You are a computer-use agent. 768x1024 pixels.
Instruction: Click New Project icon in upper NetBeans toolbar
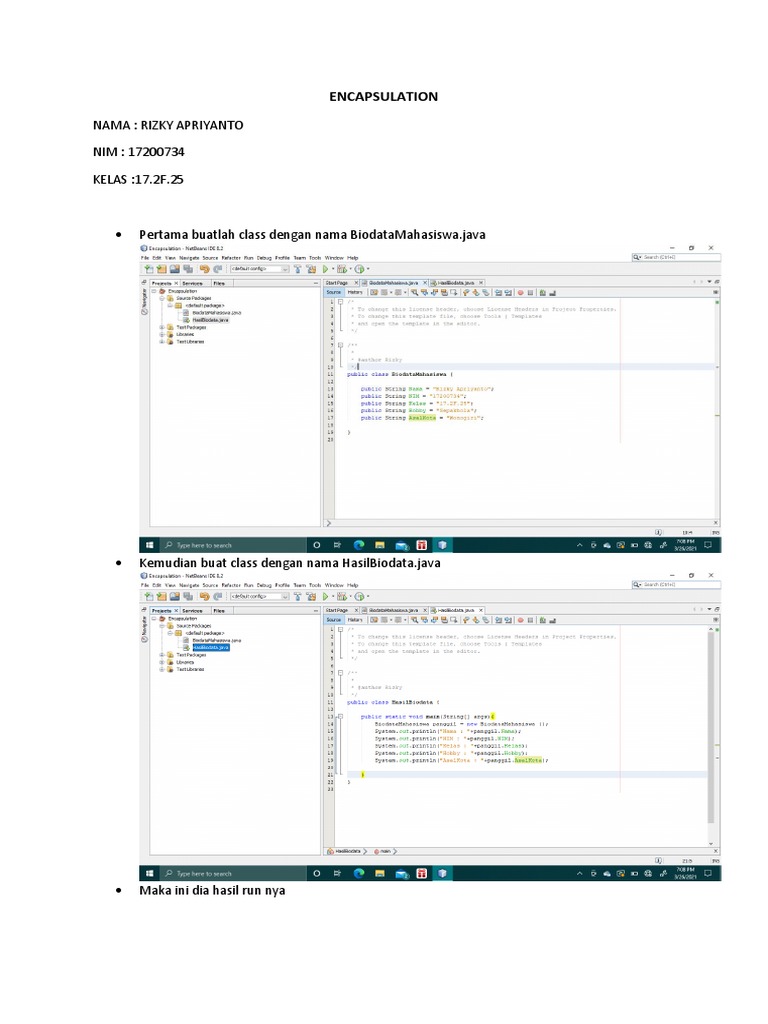tap(149, 269)
